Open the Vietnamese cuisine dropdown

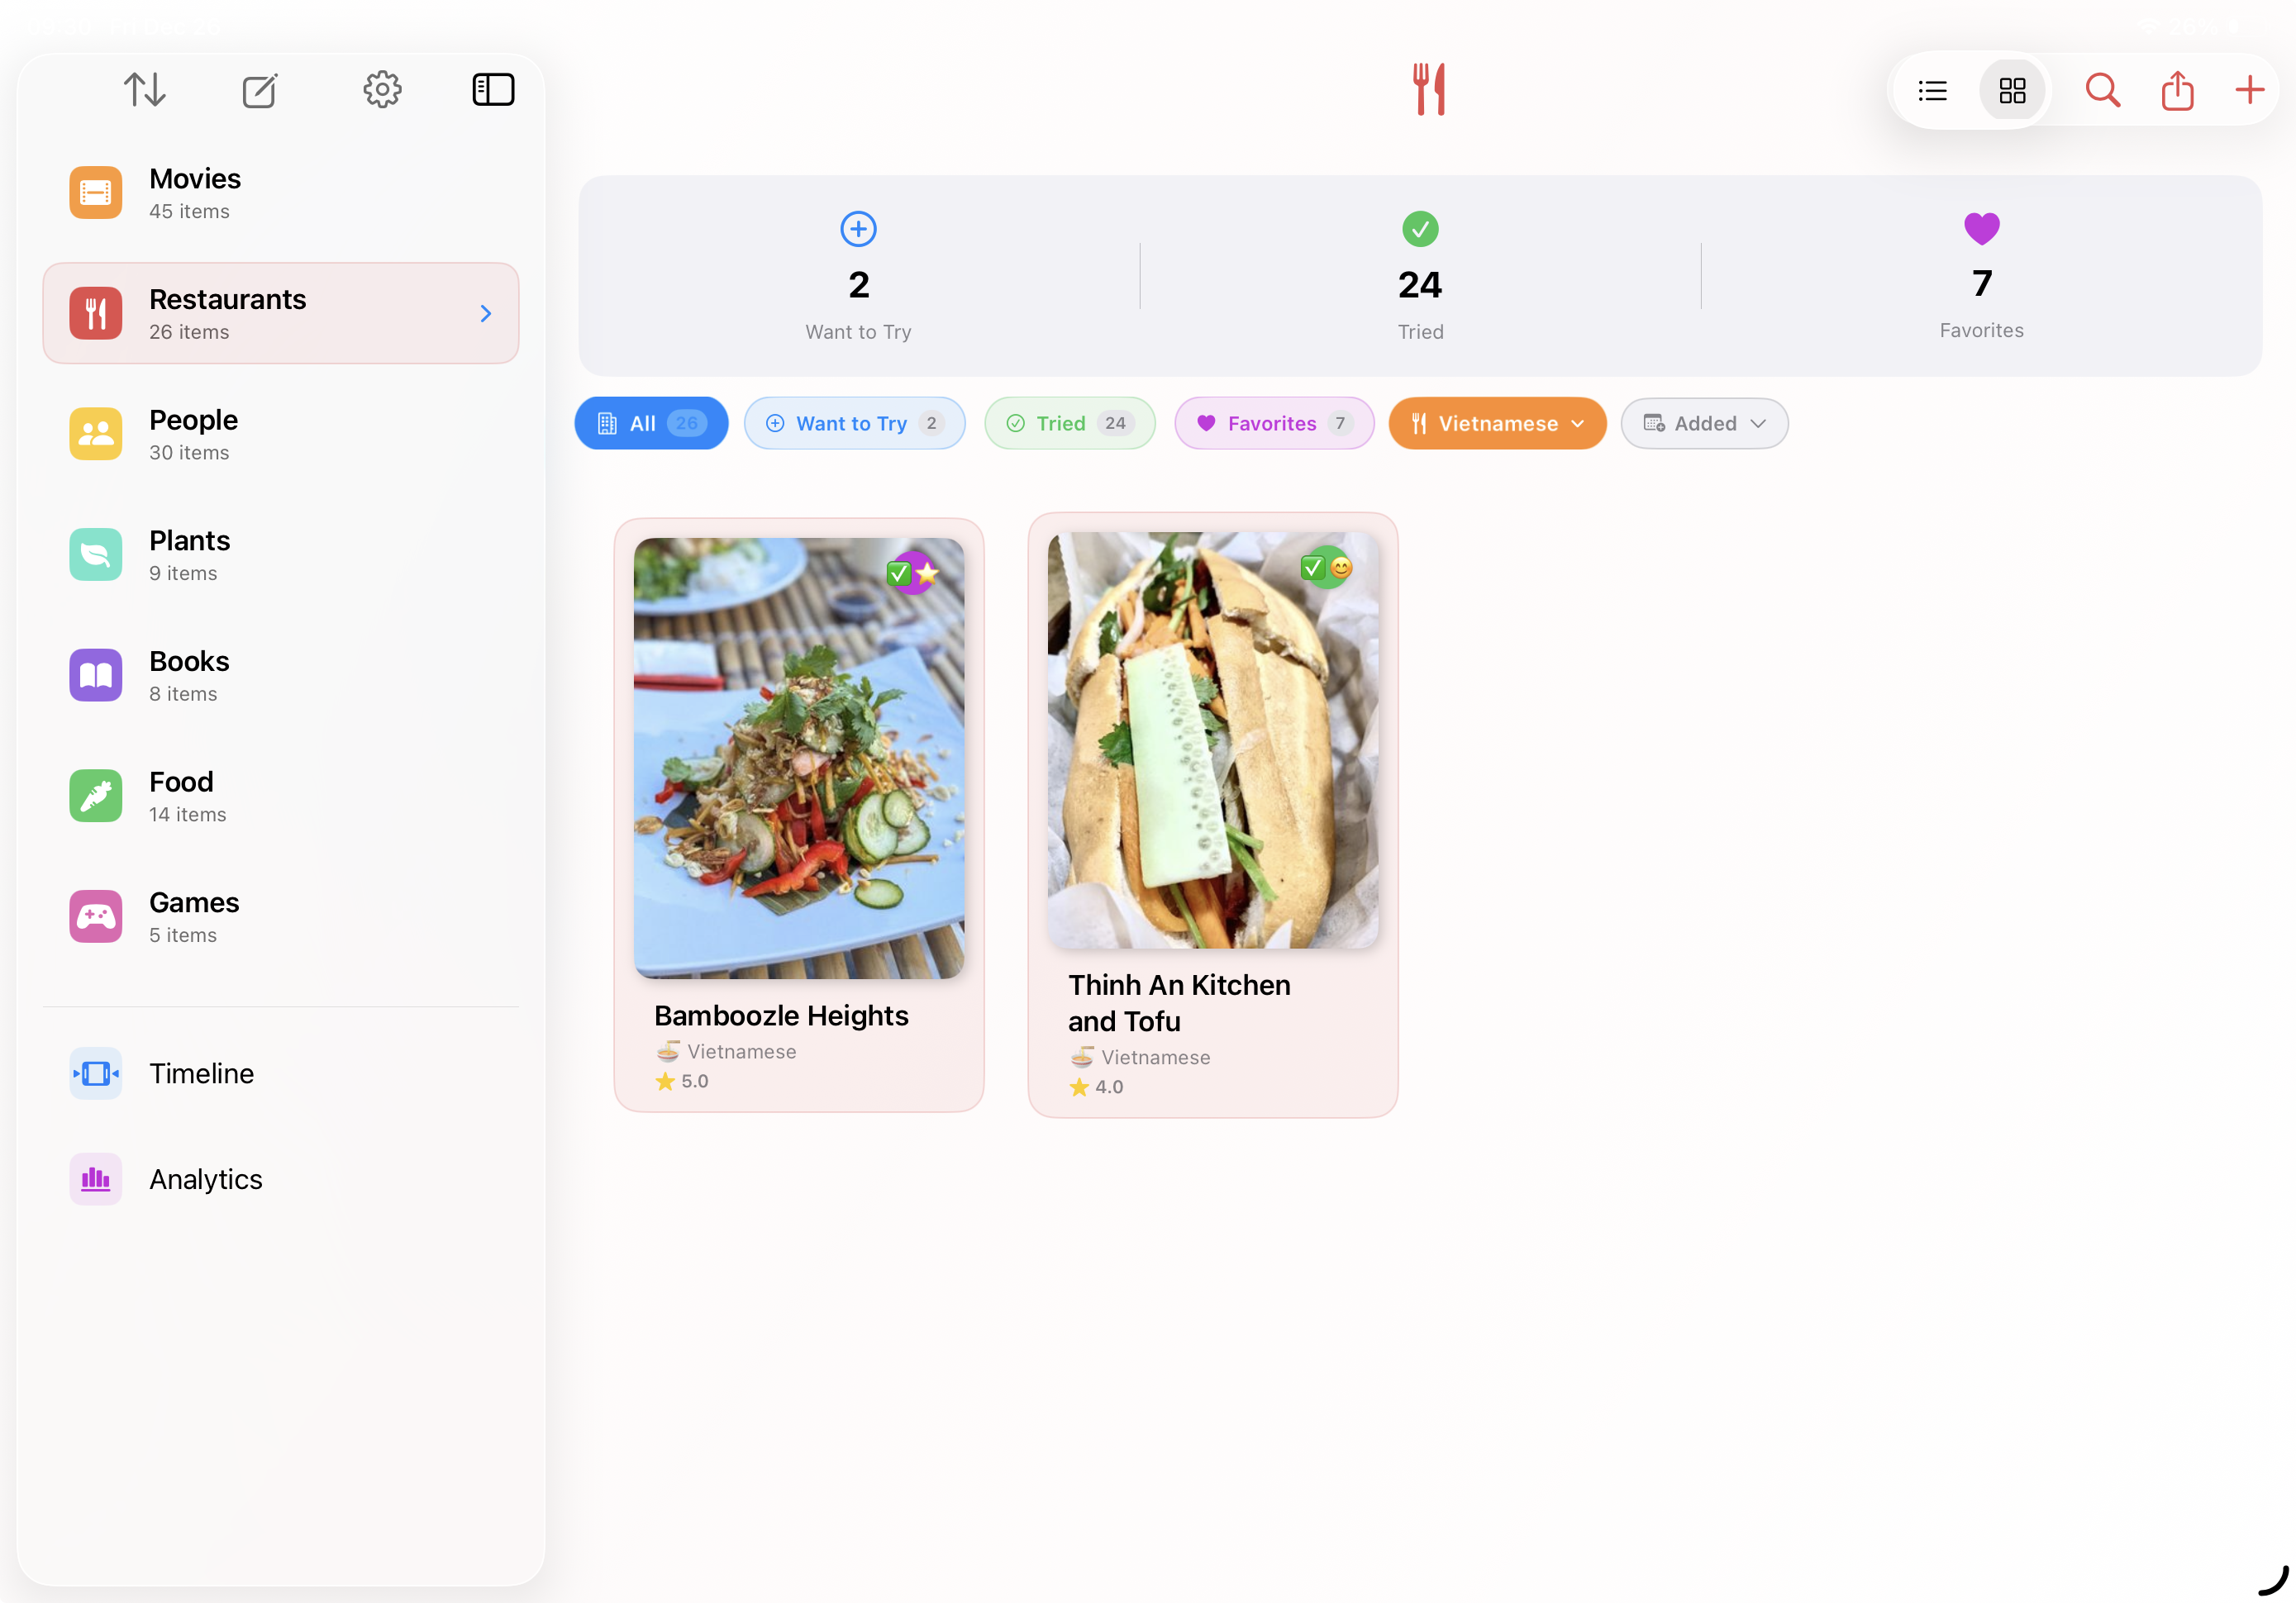pyautogui.click(x=1497, y=423)
